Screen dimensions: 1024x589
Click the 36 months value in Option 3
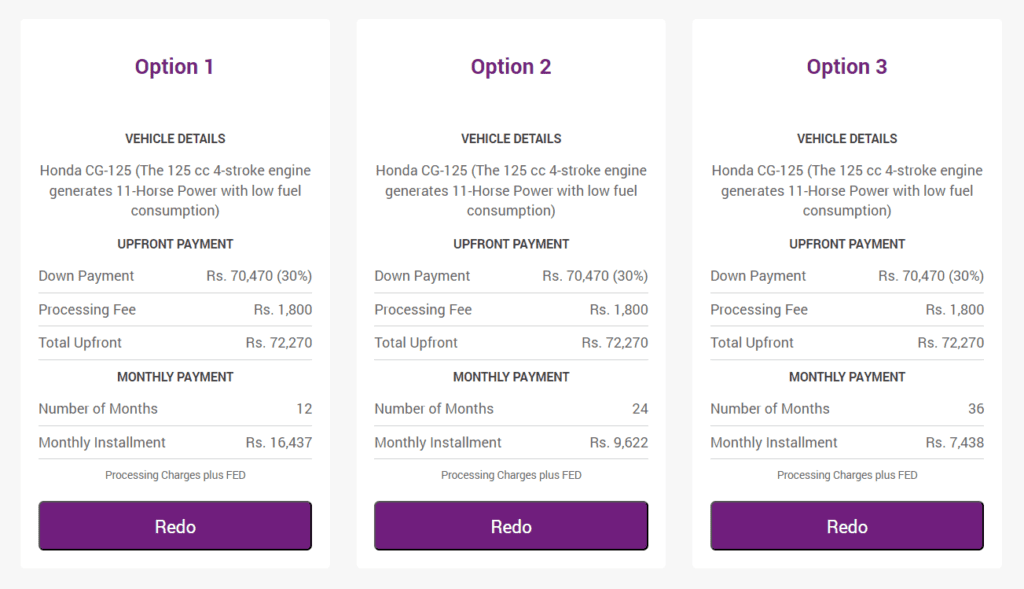click(976, 409)
